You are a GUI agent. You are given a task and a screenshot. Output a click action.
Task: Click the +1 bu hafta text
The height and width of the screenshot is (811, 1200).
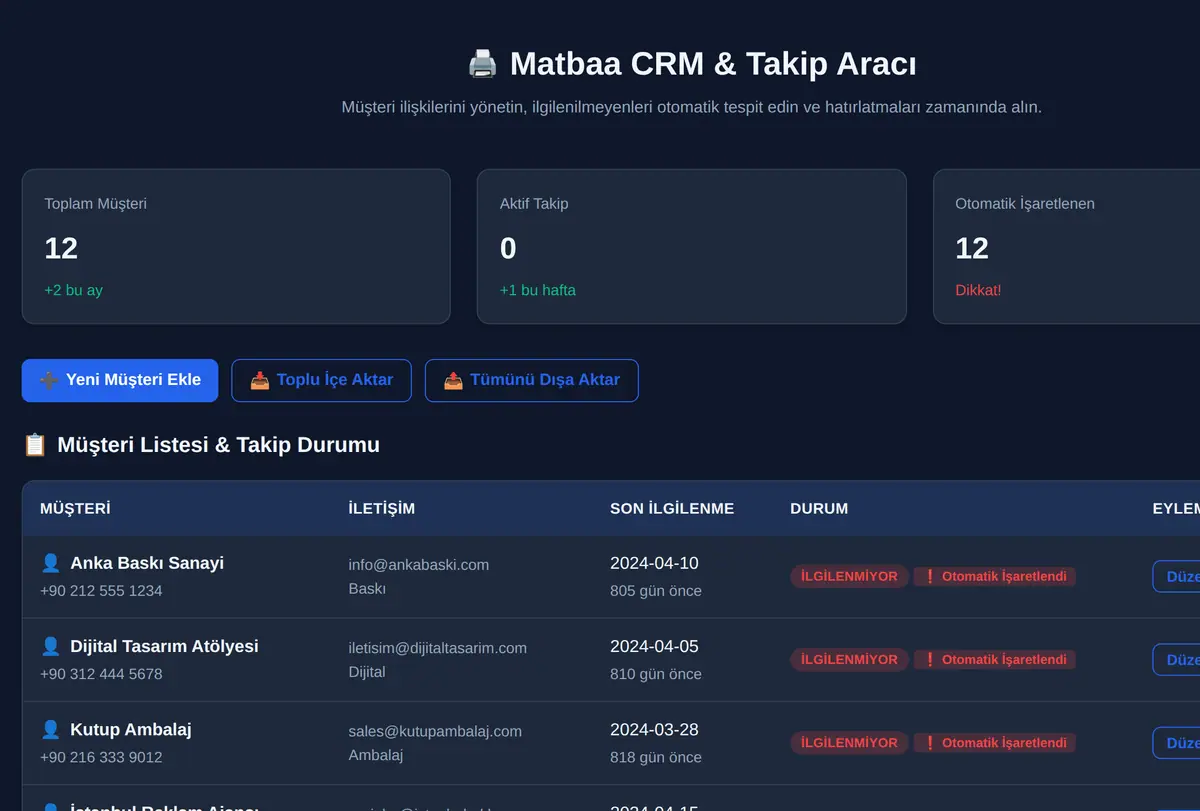pyautogui.click(x=538, y=290)
